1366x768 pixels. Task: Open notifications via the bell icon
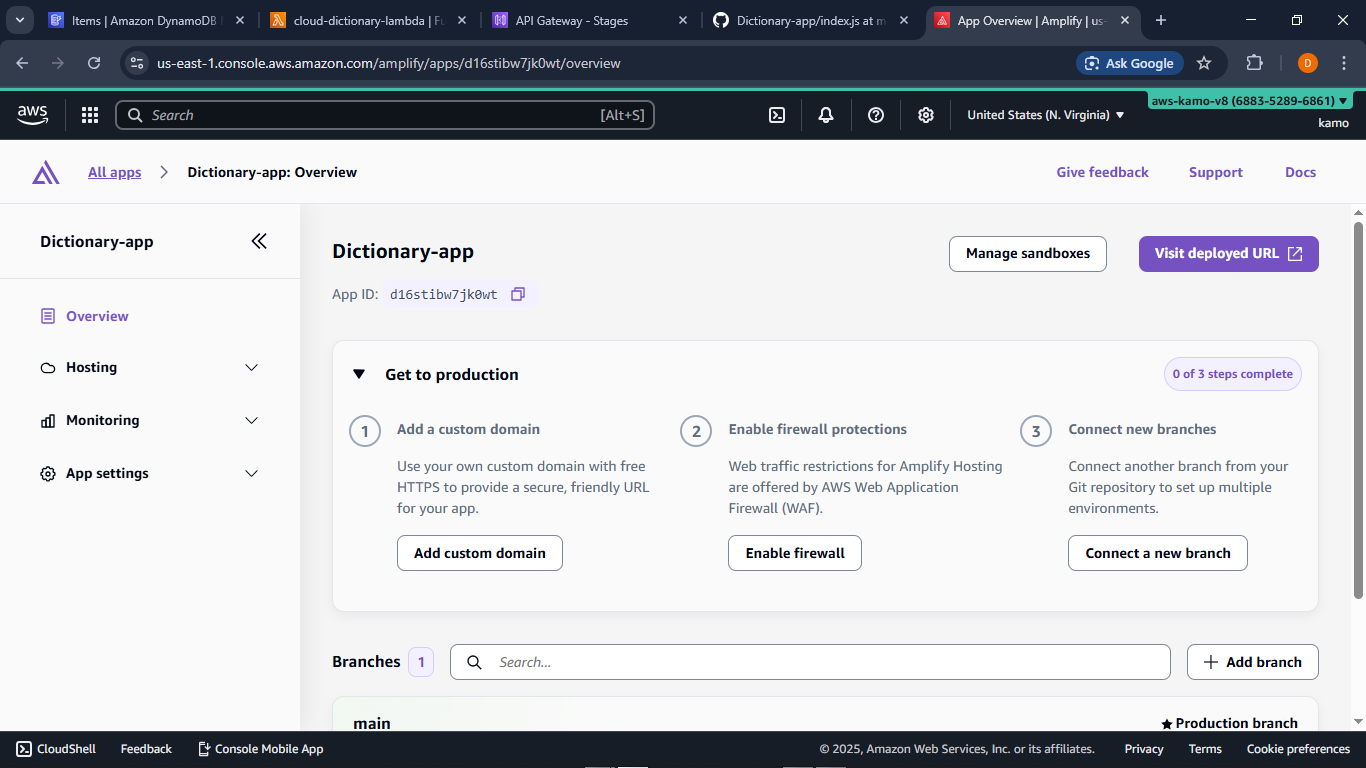pyautogui.click(x=826, y=115)
